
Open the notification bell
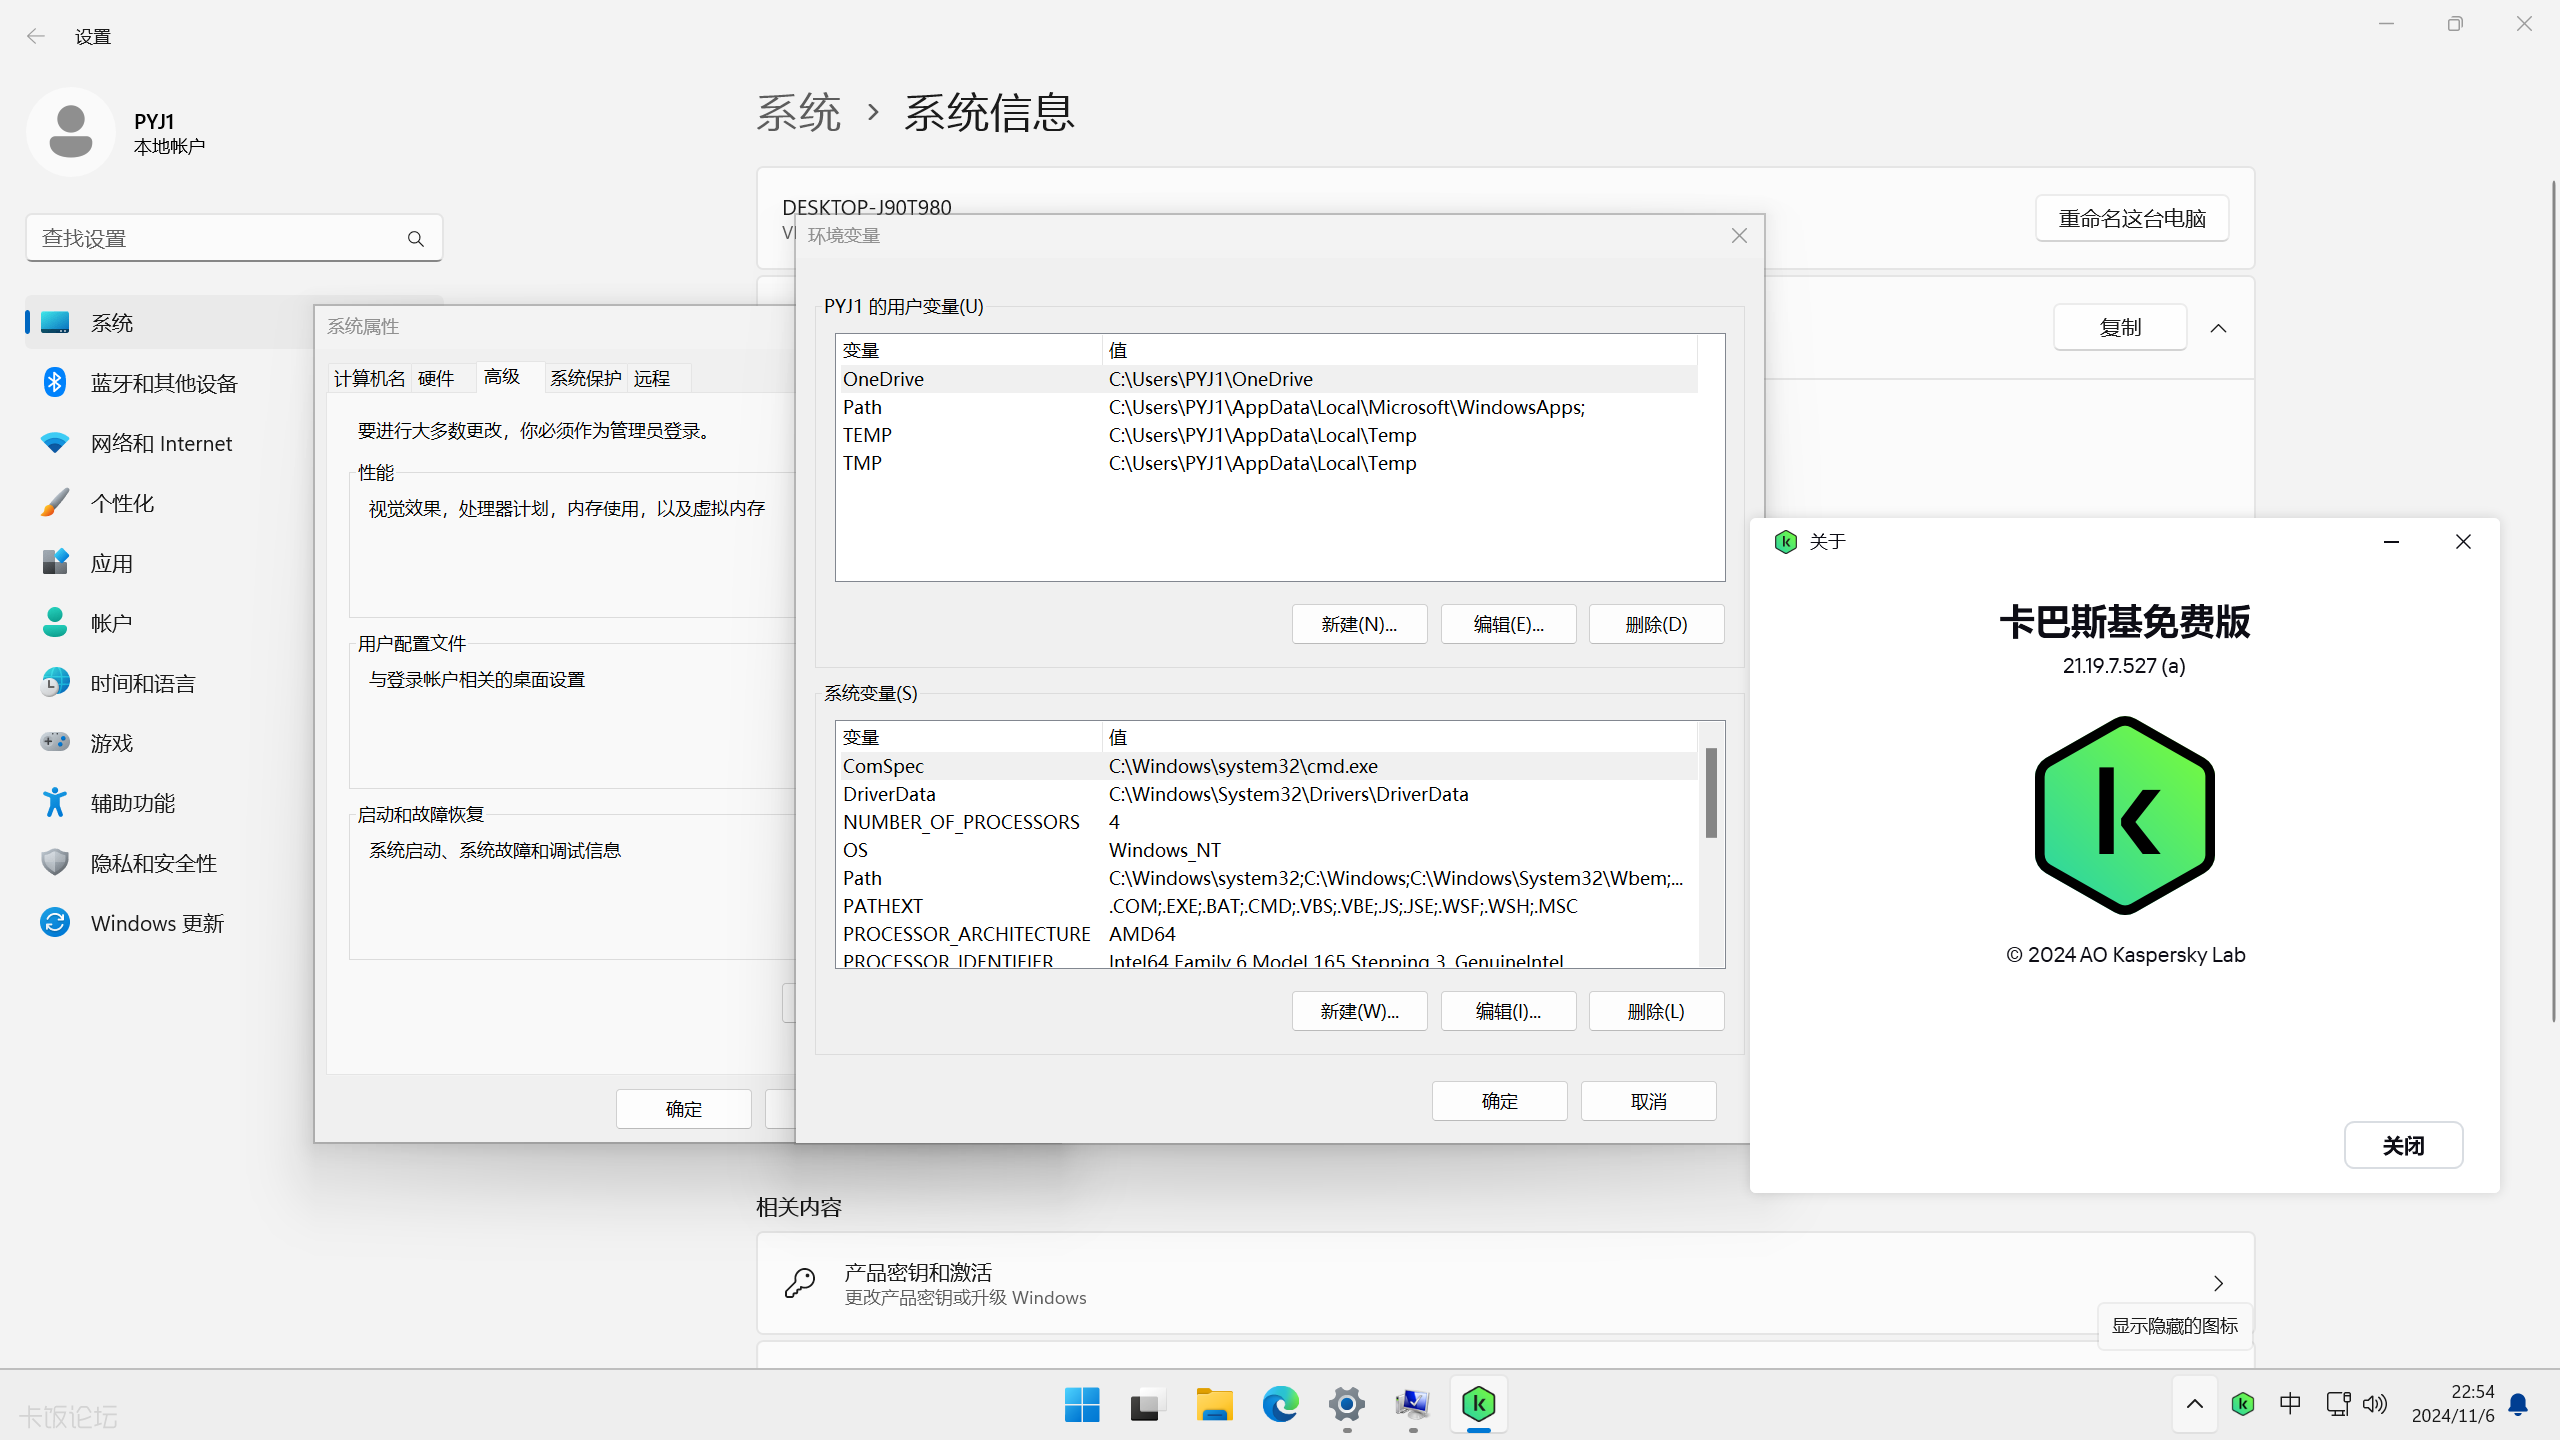2519,1404
